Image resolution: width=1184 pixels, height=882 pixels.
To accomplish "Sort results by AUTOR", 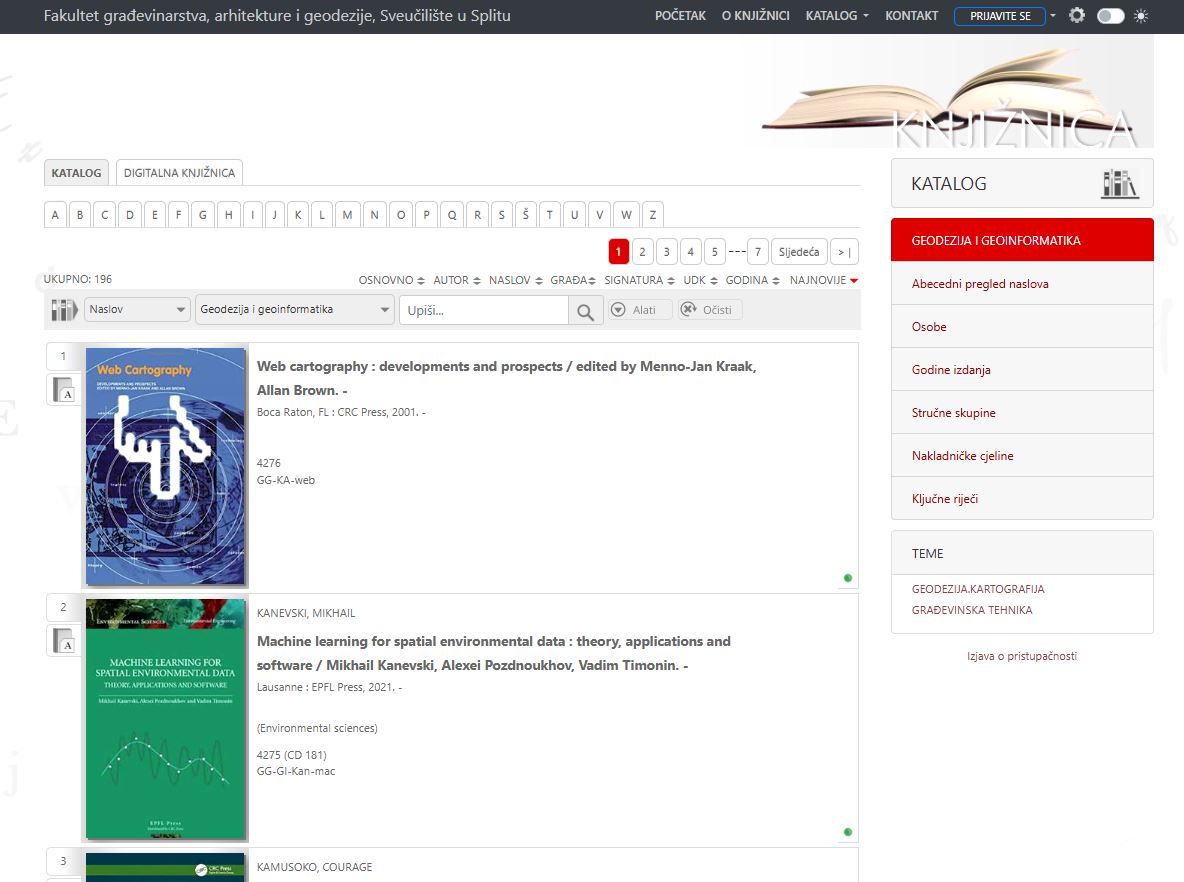I will 456,280.
